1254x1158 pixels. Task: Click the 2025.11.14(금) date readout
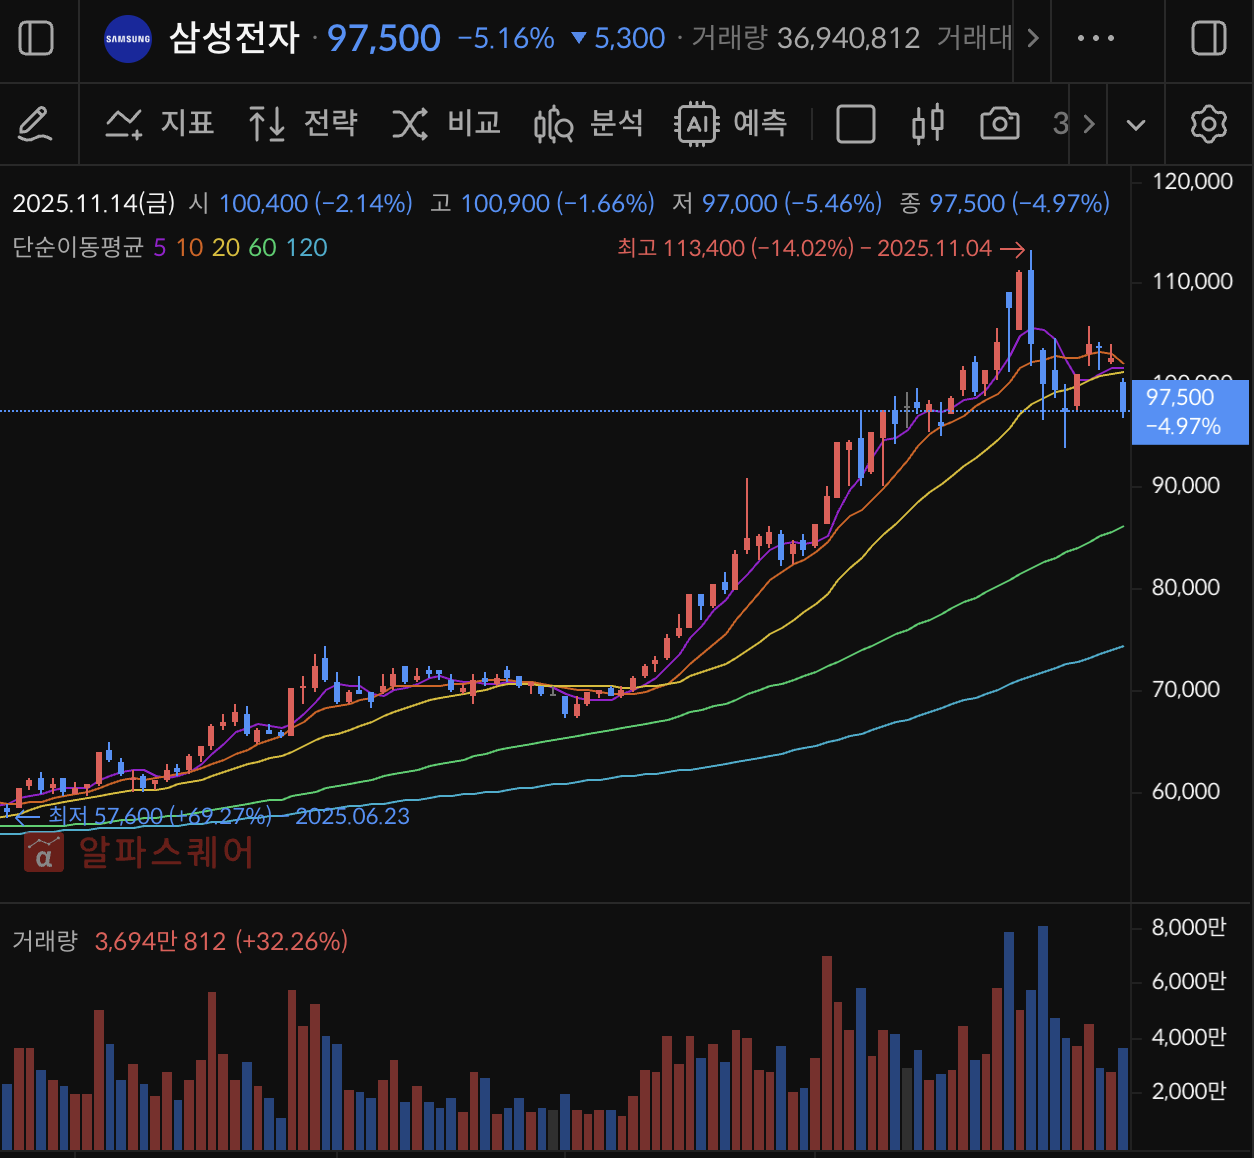pos(94,203)
